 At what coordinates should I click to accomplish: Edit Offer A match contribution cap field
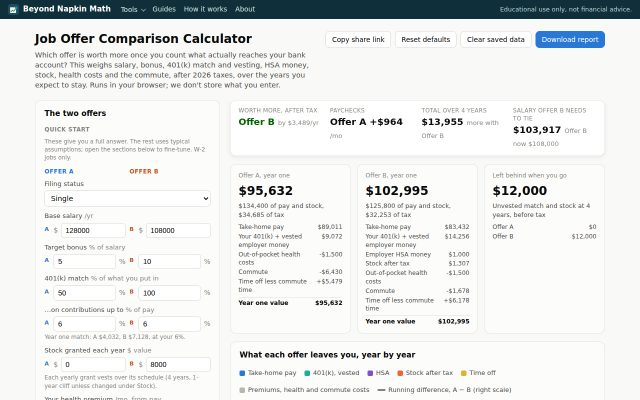point(85,324)
